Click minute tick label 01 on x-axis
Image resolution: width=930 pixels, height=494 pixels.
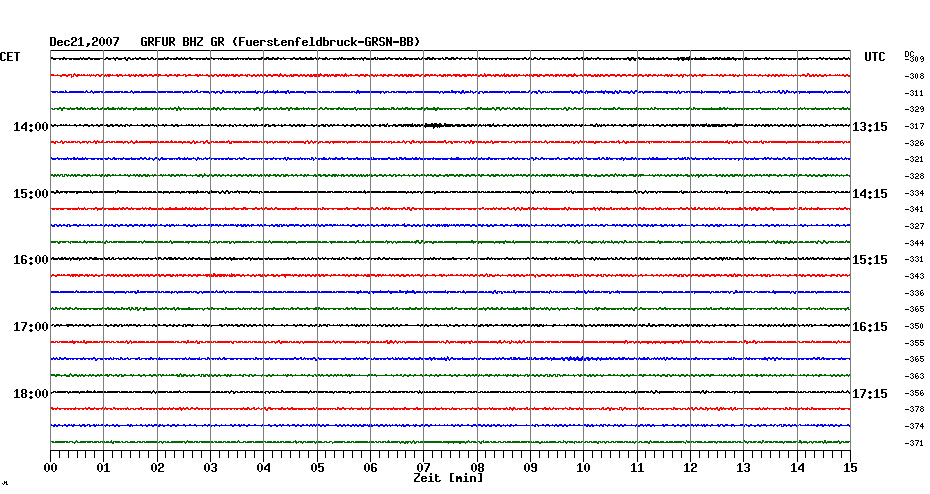point(104,467)
